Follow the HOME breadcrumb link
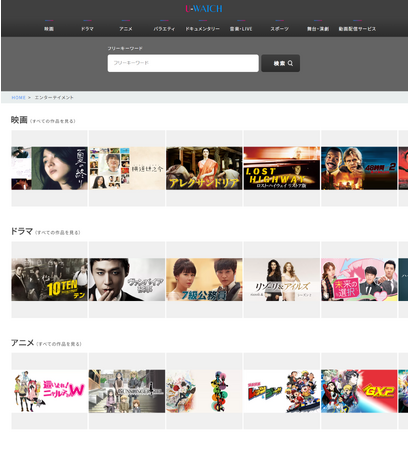 [19, 98]
